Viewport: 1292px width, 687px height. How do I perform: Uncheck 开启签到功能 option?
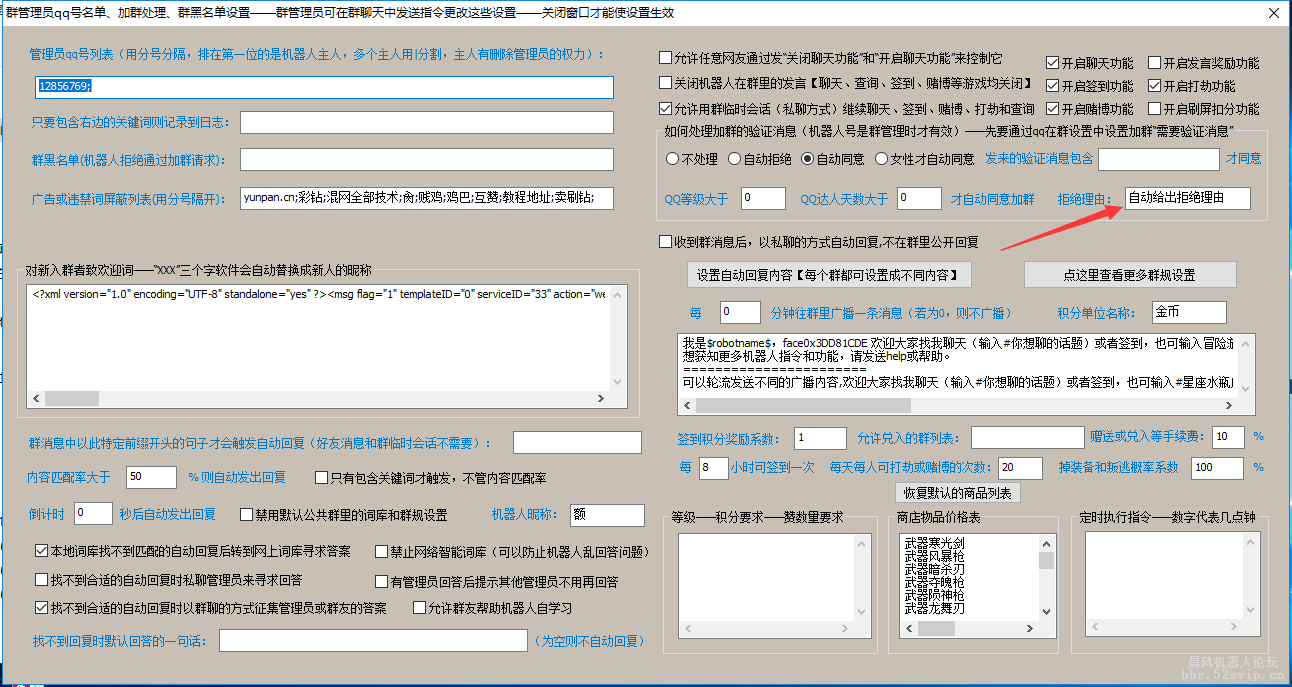(x=1052, y=86)
